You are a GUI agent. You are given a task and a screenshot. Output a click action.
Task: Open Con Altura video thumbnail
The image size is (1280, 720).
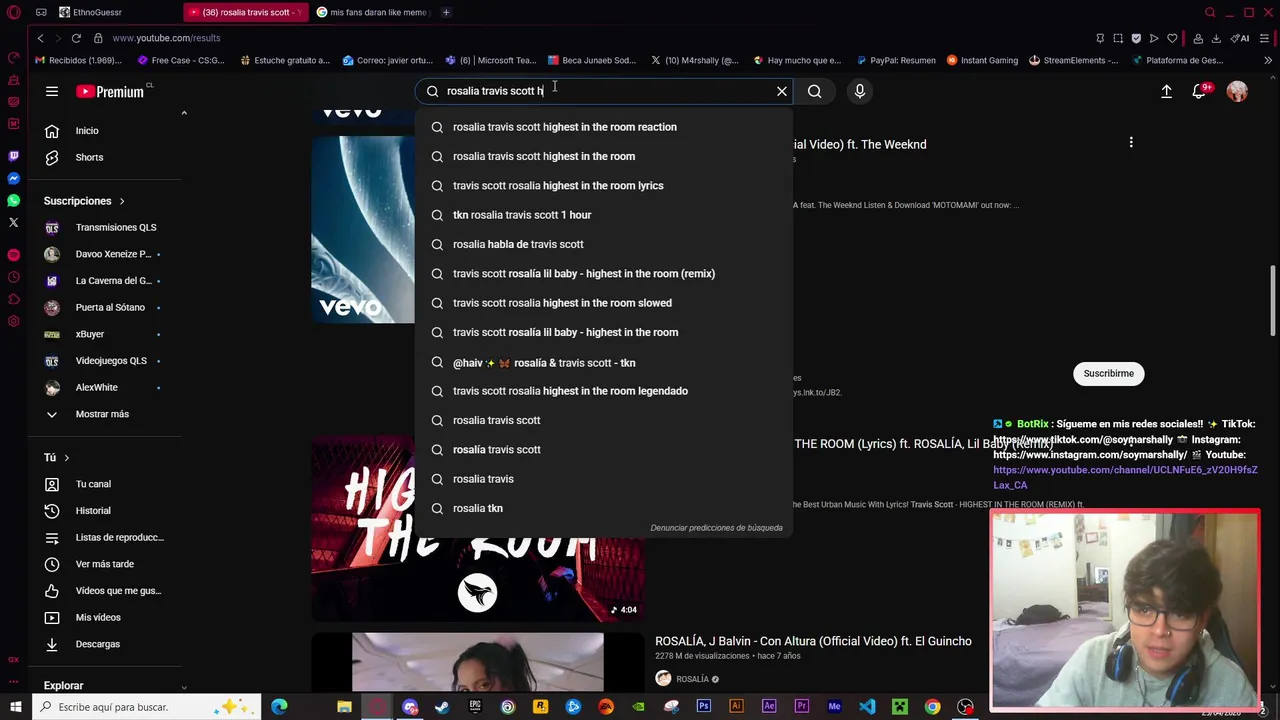(x=477, y=661)
